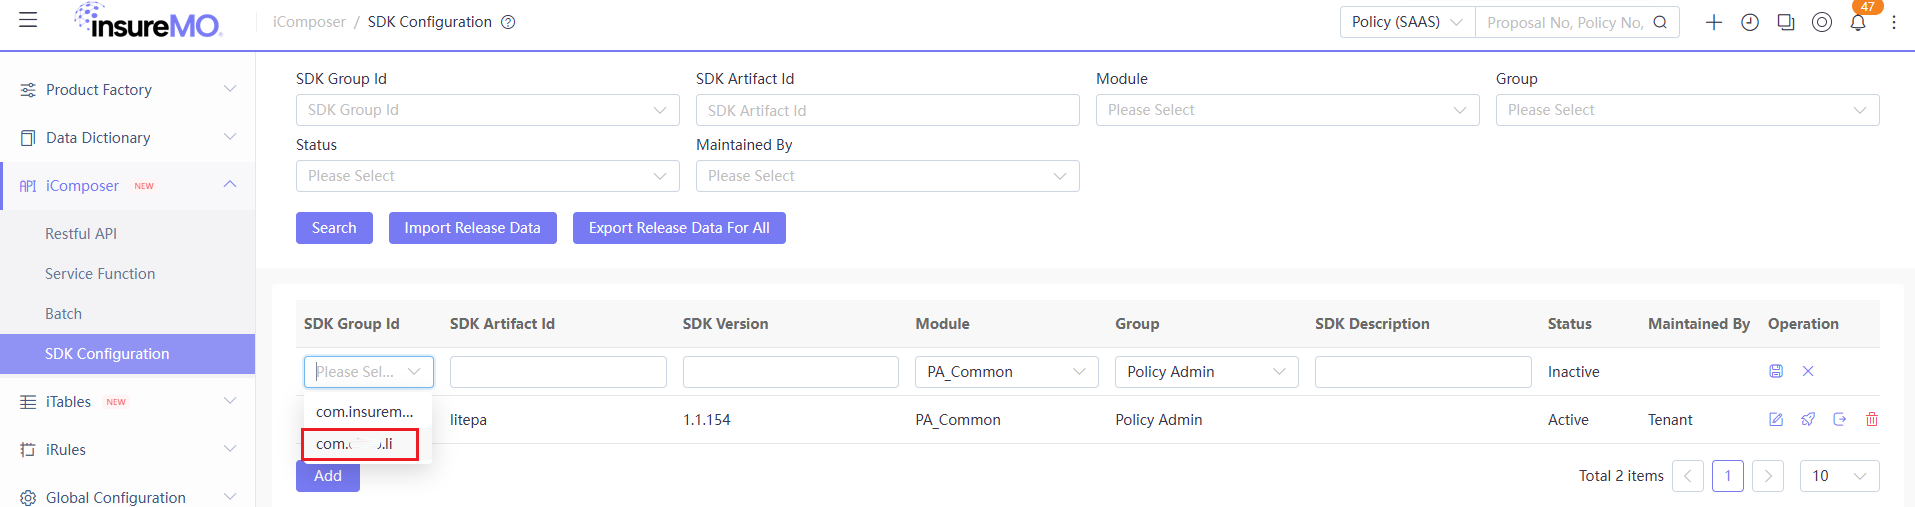
Task: Open notifications bell with 47 badge
Action: (x=1858, y=22)
